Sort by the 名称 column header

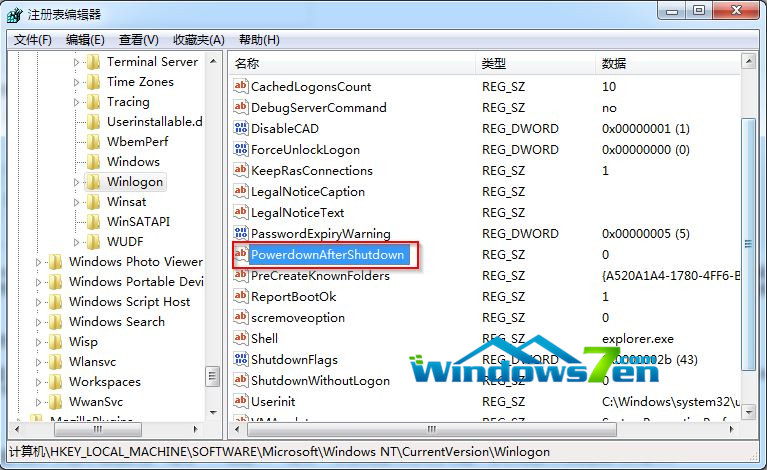pos(352,64)
